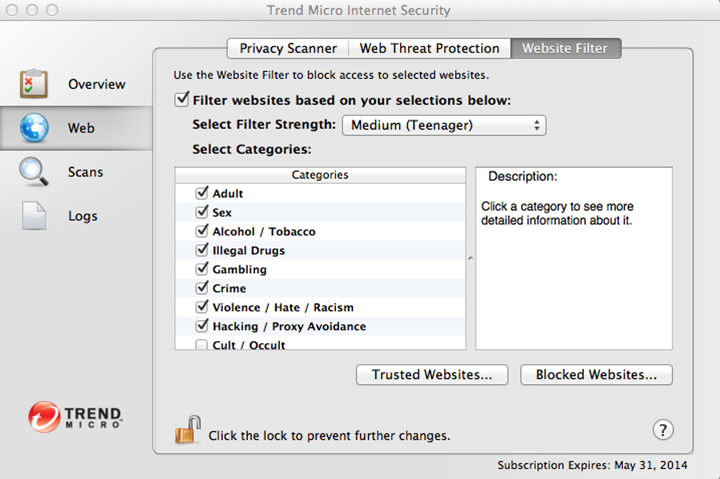Enable the Cult / Occult category
Viewport: 720px width, 479px height.
(202, 344)
